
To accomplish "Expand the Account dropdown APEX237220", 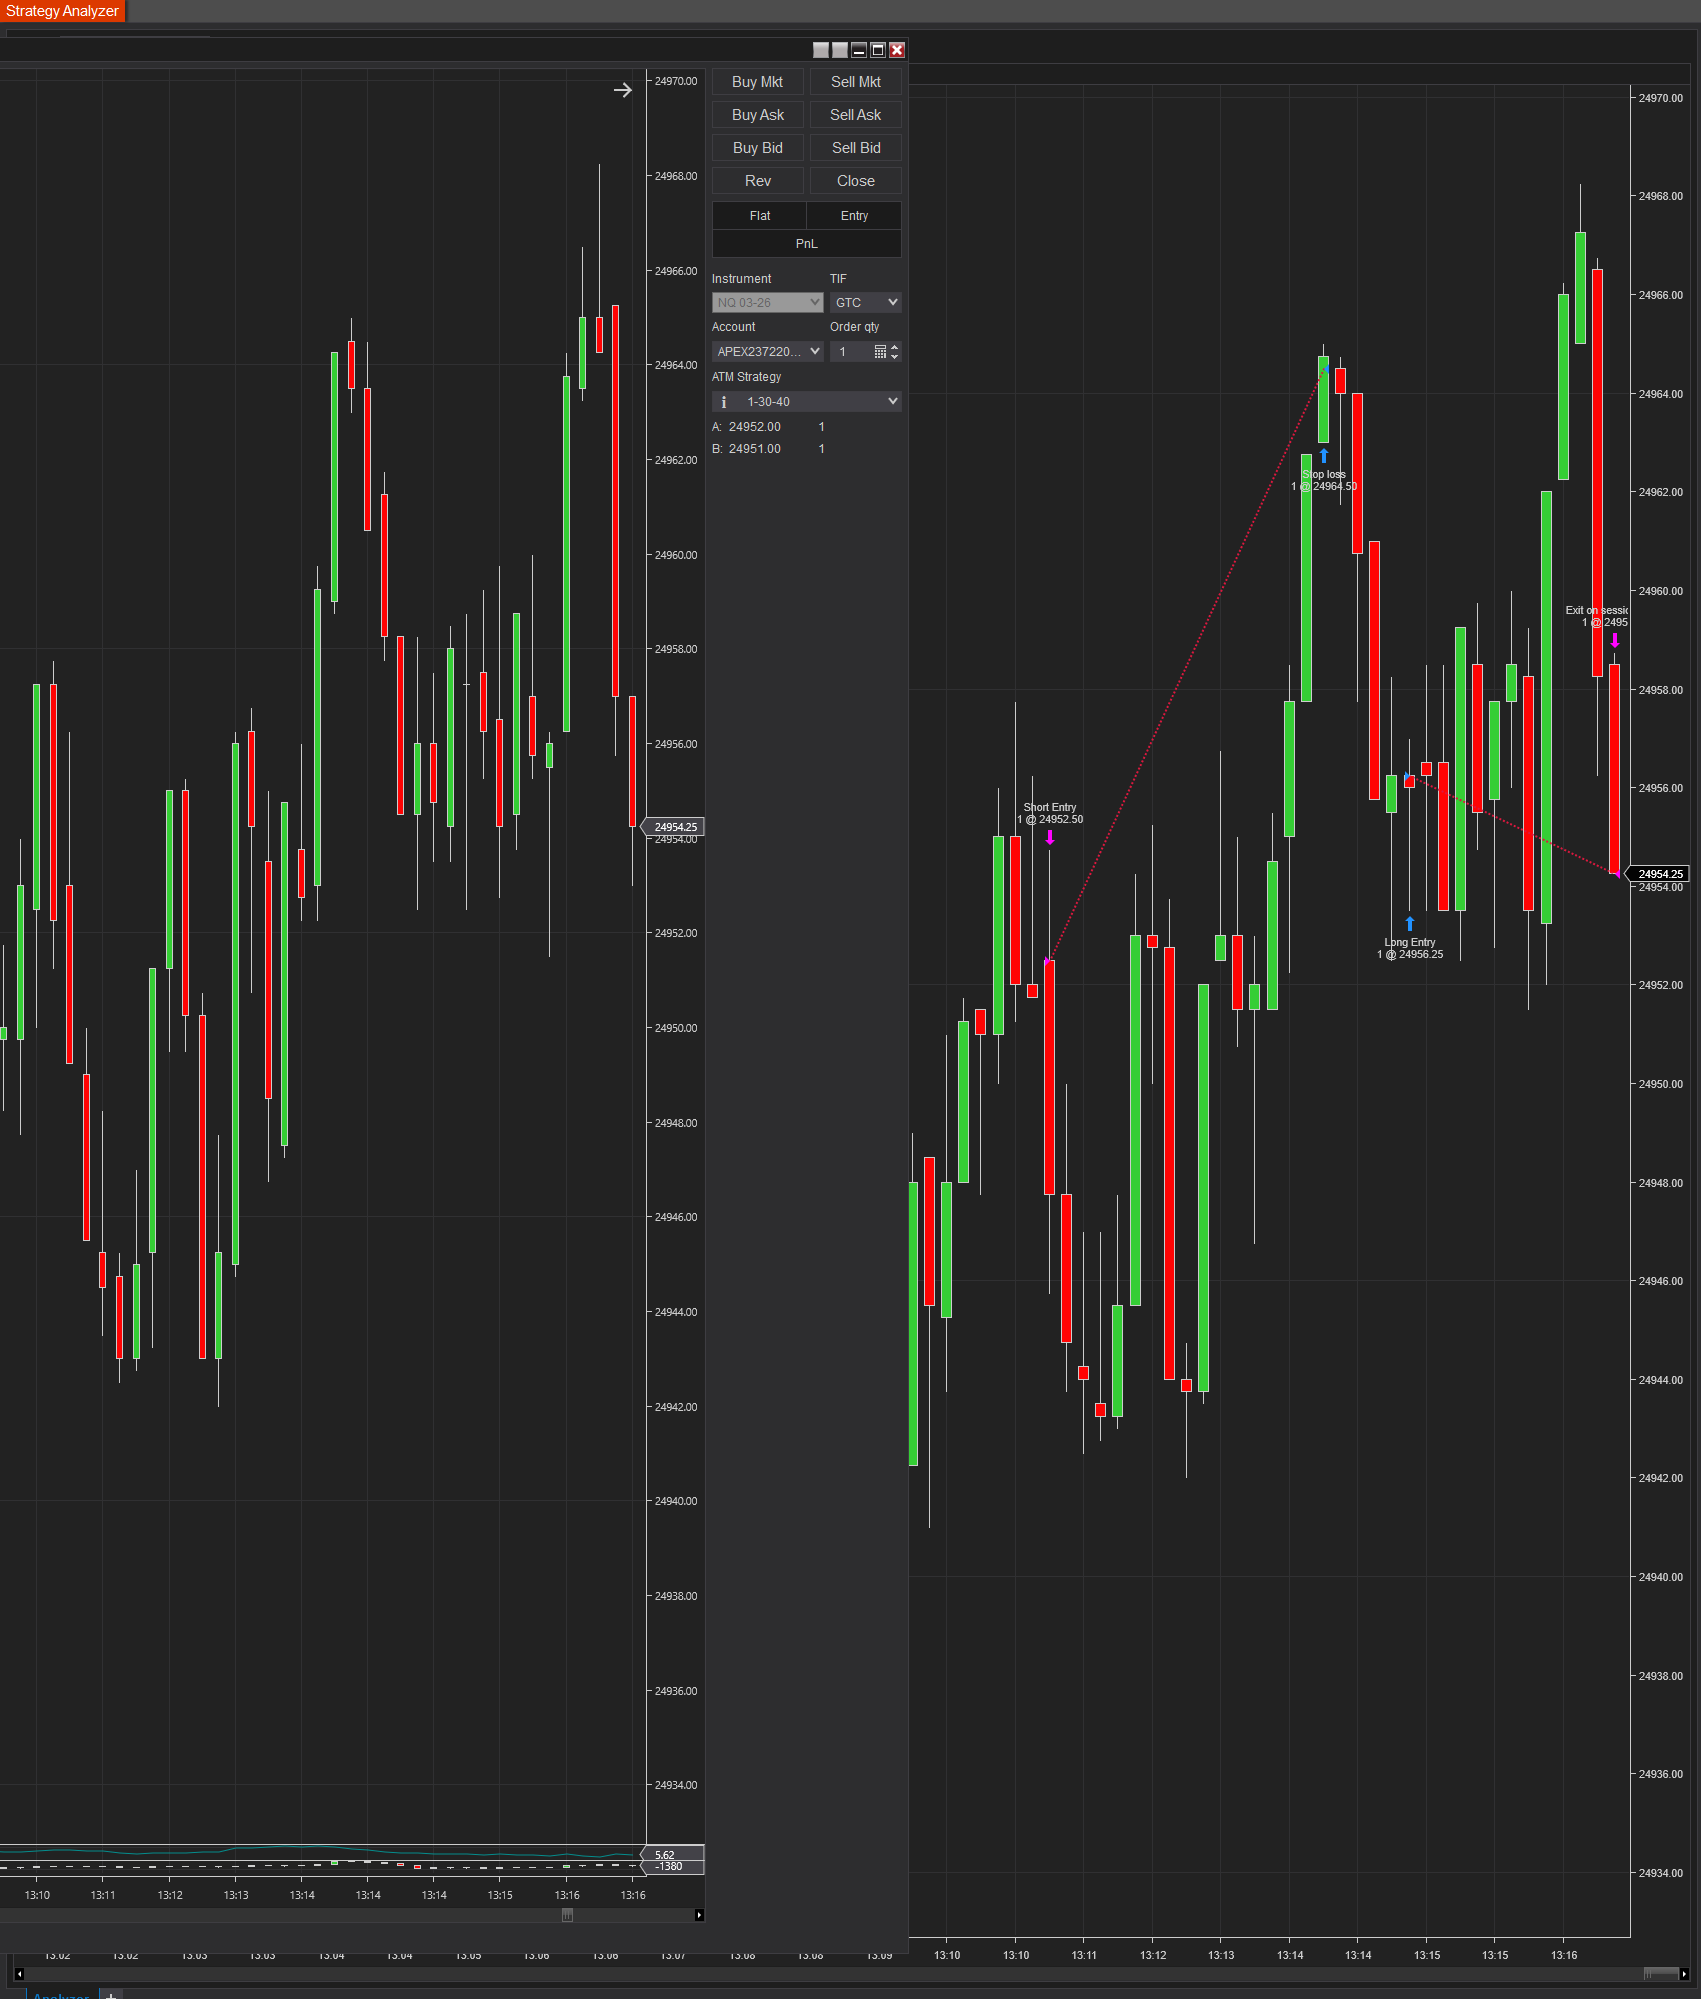I will [767, 351].
